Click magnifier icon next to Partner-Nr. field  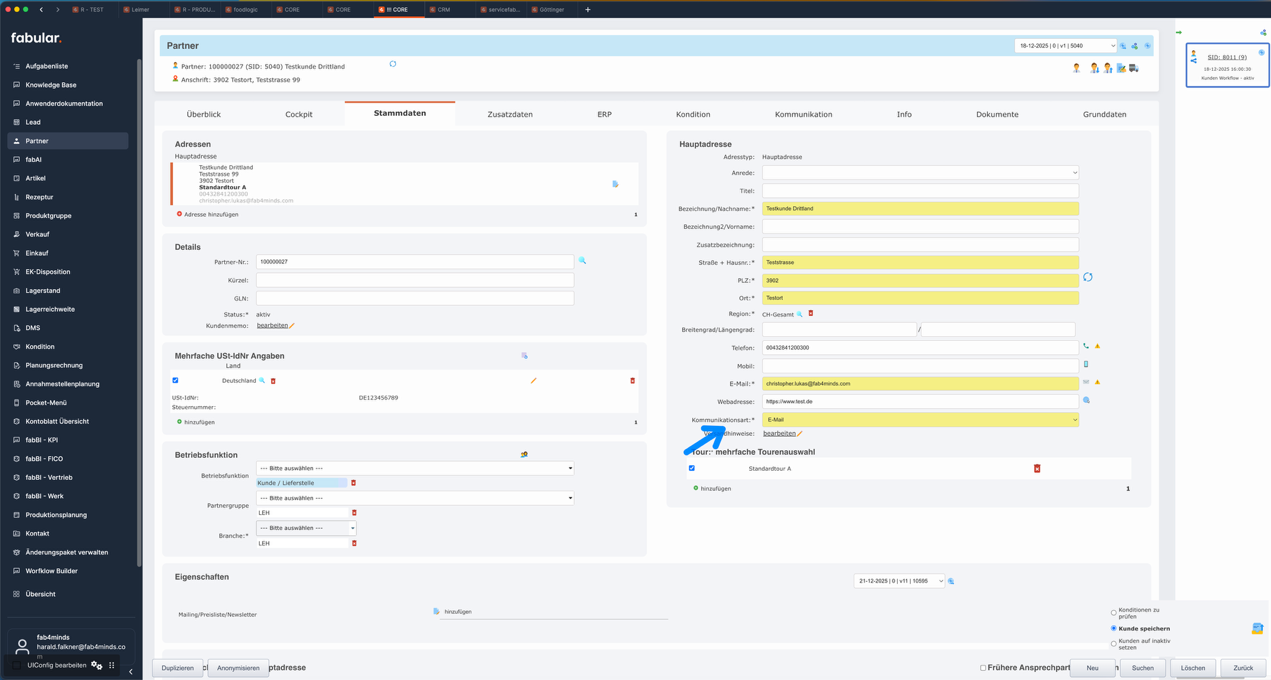(x=582, y=261)
